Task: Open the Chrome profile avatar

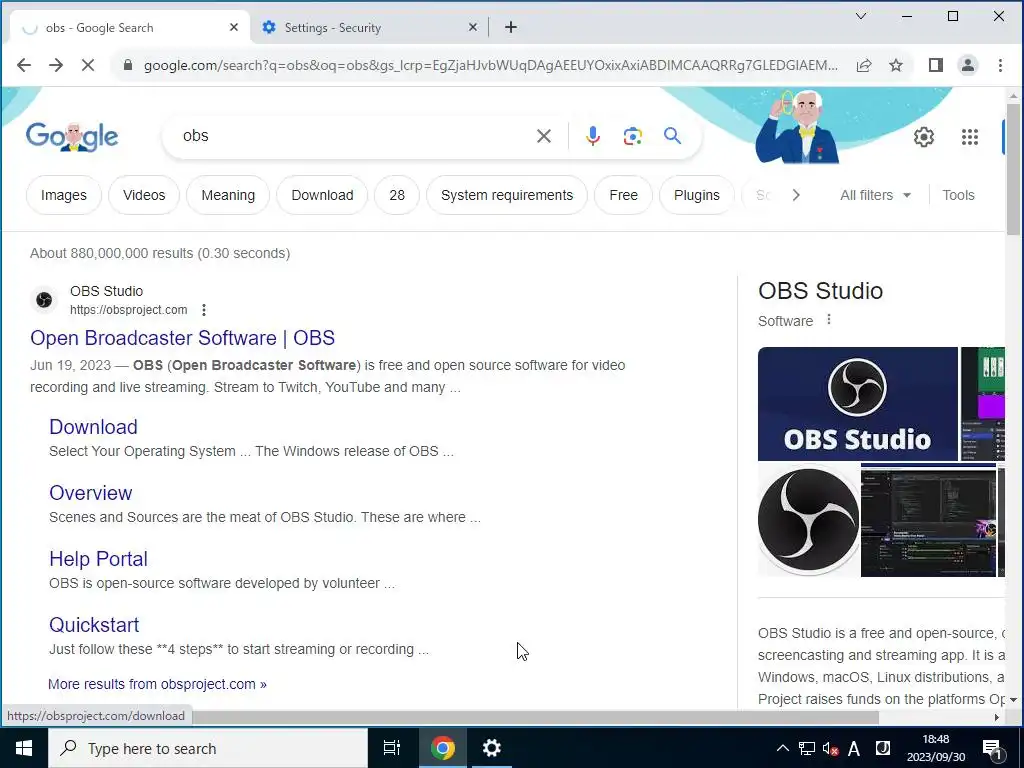Action: click(x=968, y=65)
